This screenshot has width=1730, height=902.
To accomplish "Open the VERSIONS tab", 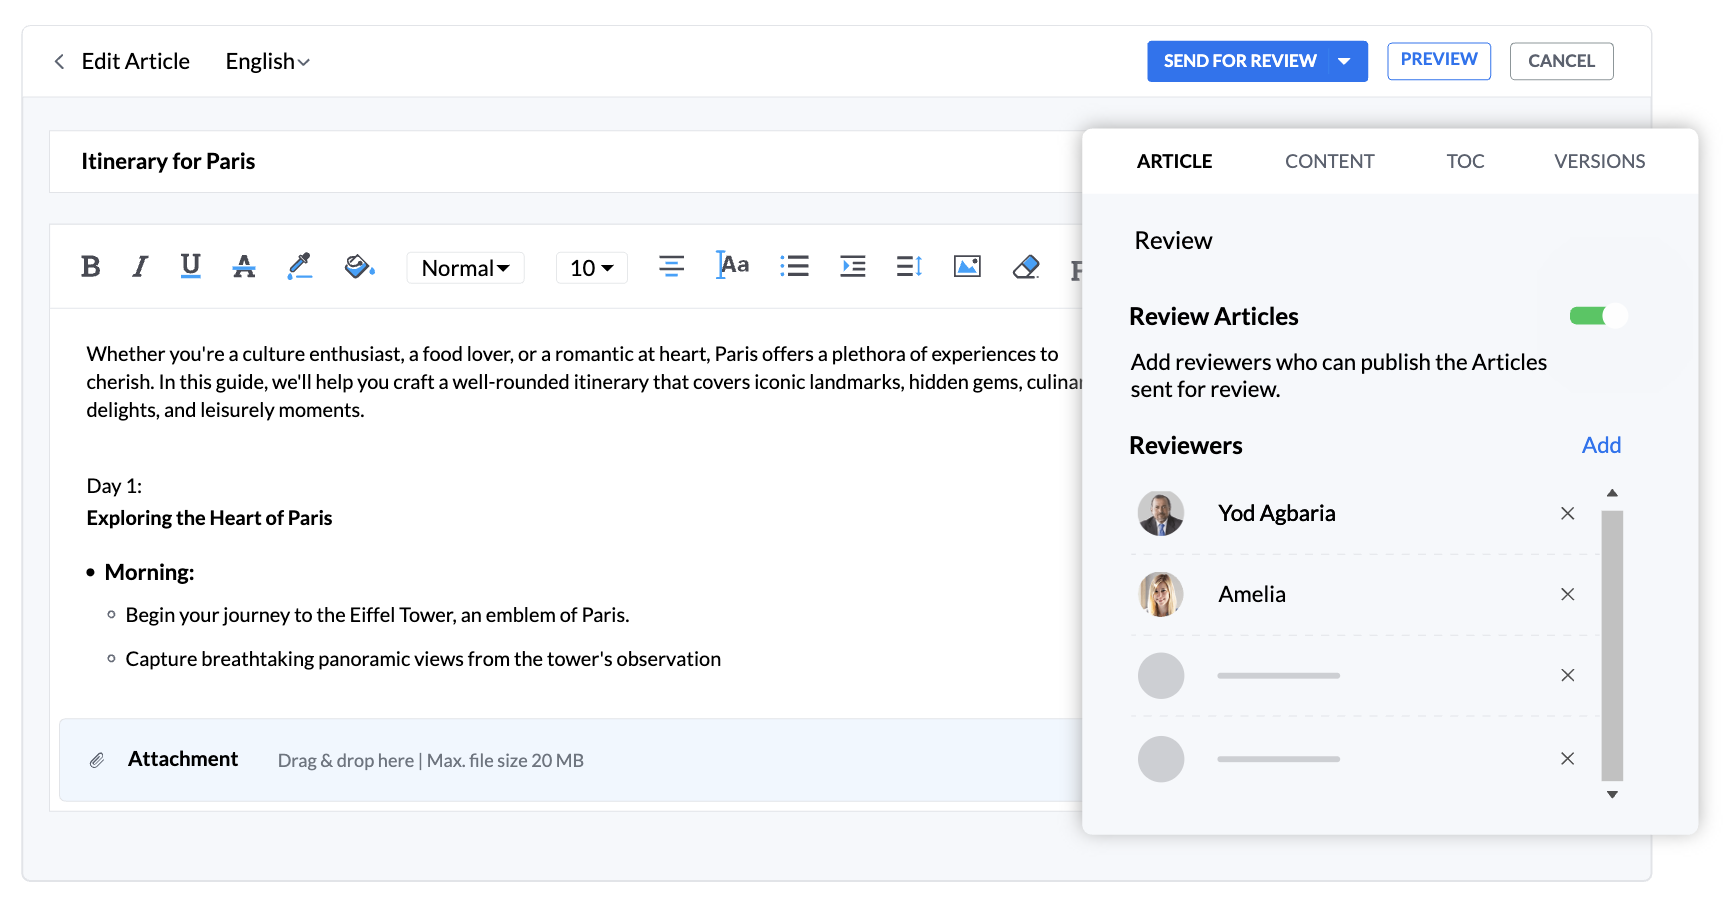I will (x=1599, y=161).
